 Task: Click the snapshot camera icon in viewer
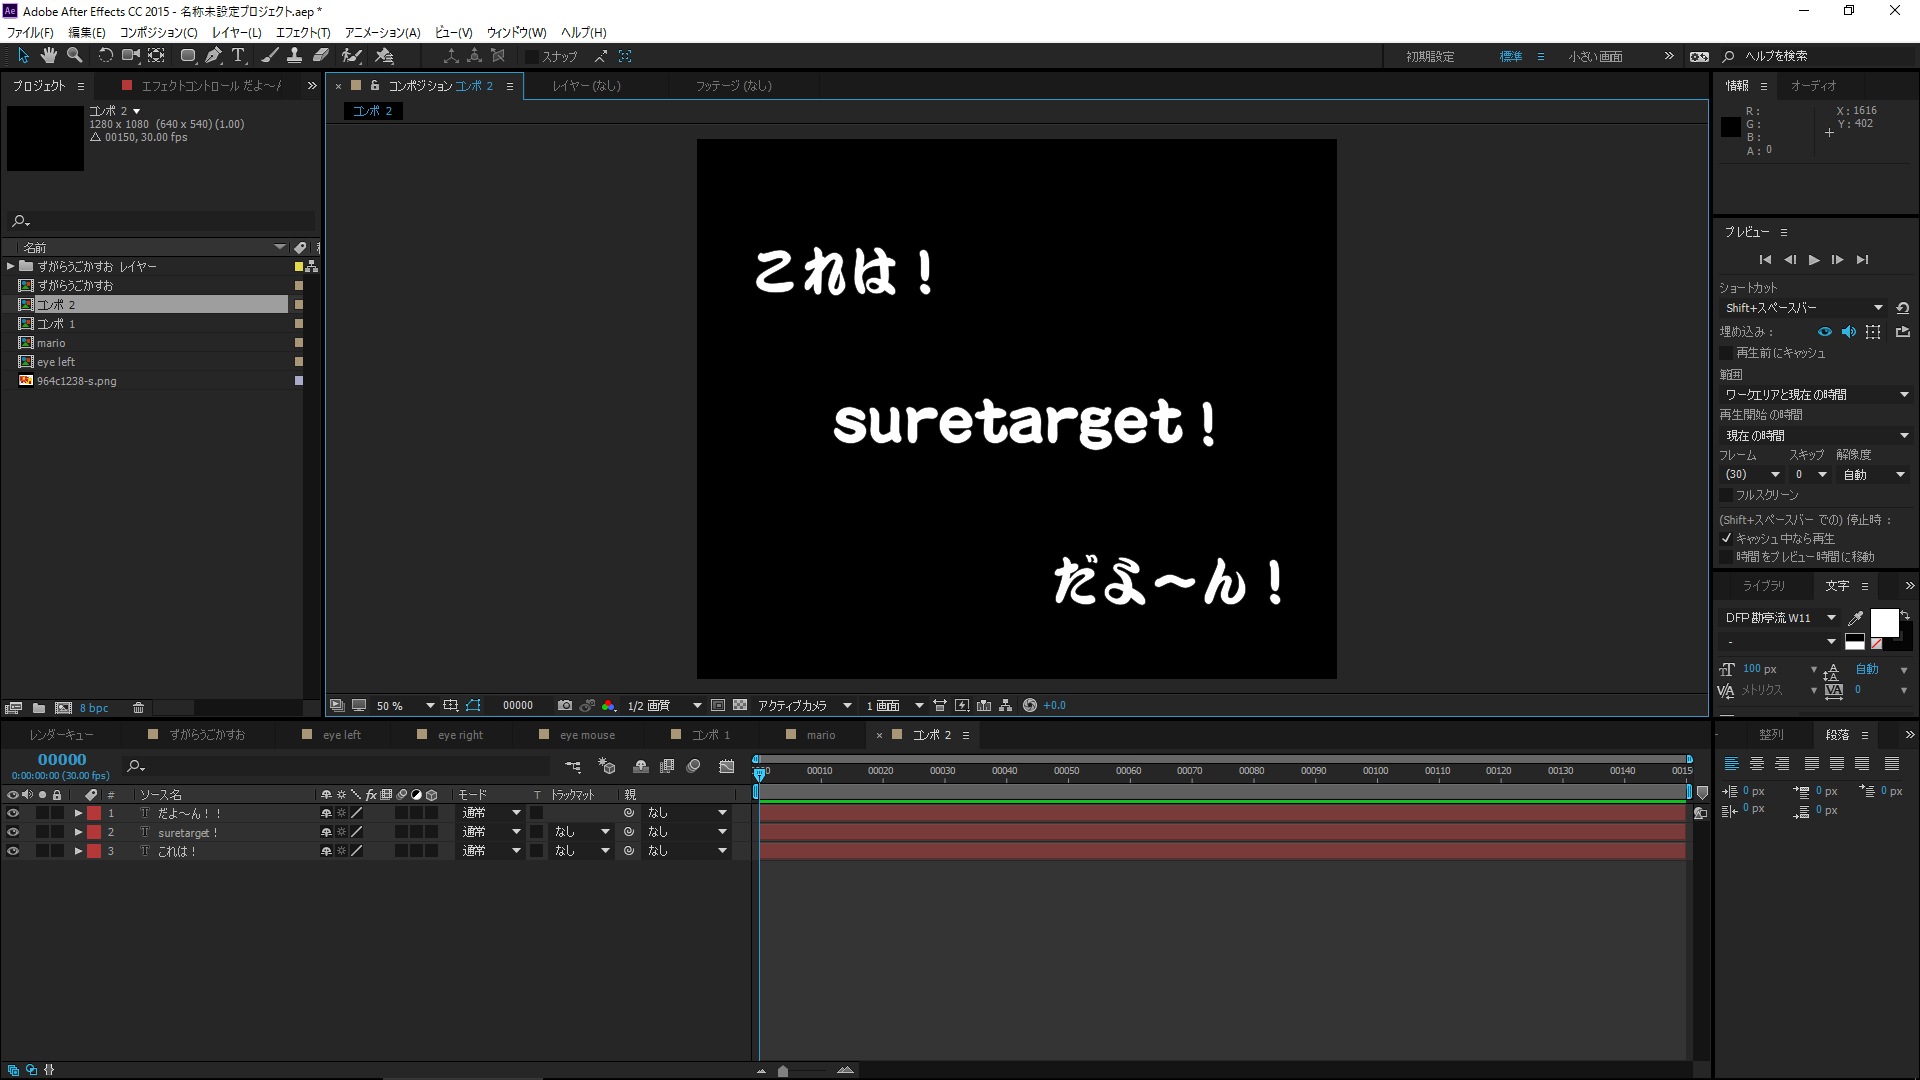tap(565, 706)
